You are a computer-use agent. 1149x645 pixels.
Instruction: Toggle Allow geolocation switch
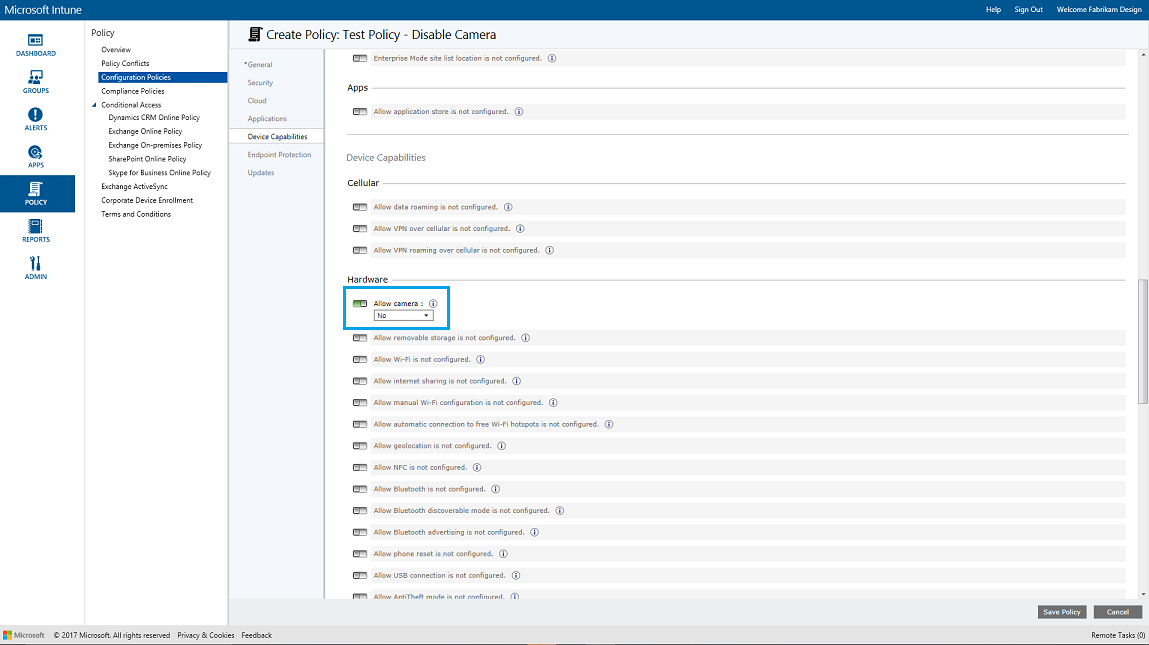pyautogui.click(x=360, y=446)
